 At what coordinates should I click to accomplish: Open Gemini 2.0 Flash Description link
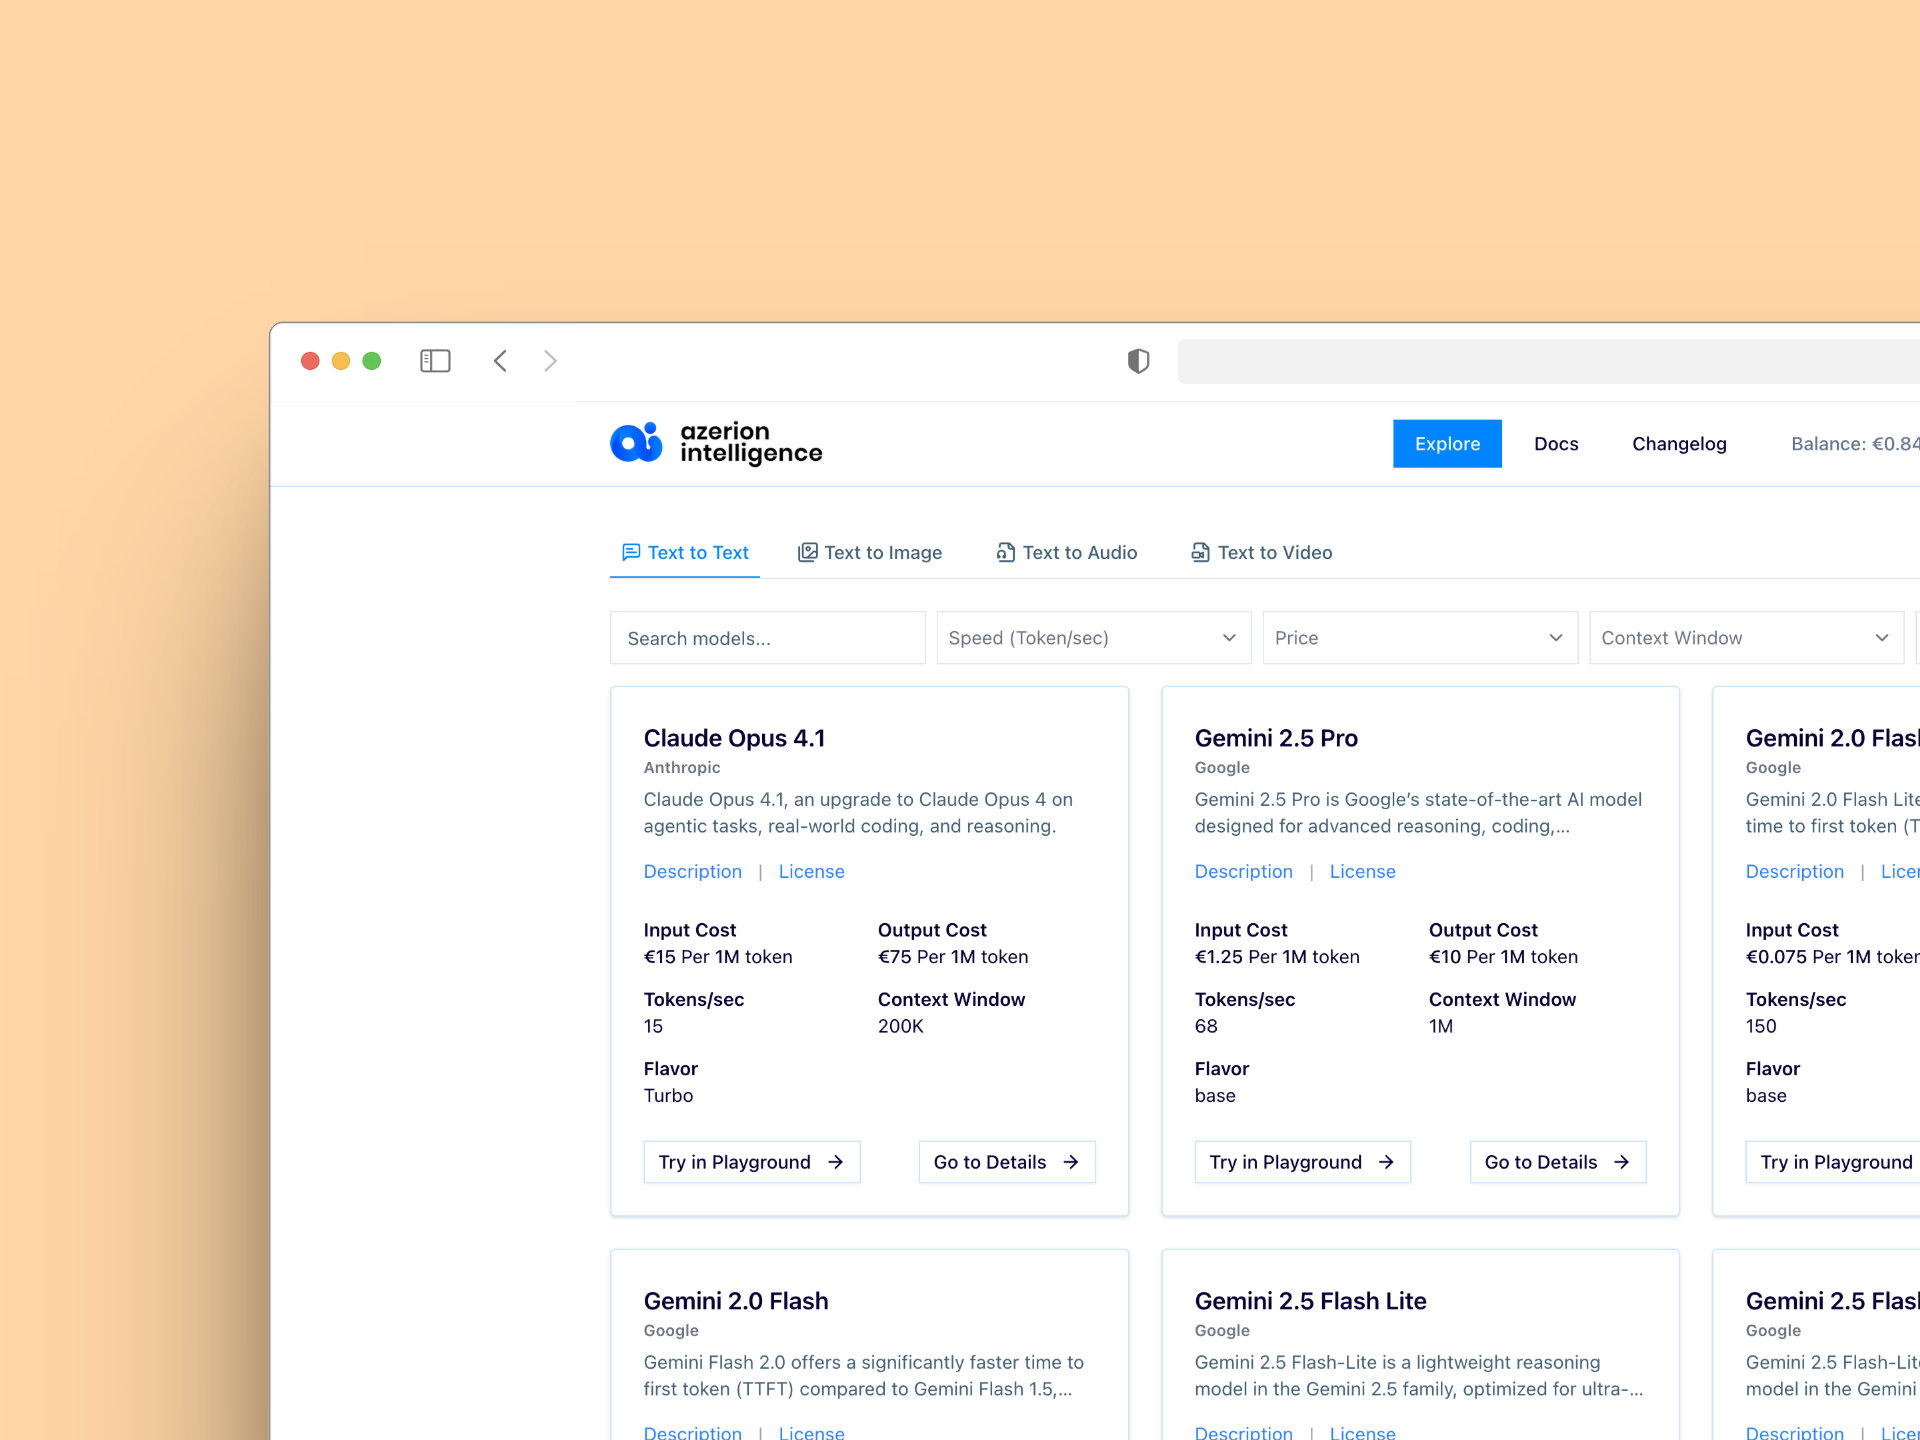(x=693, y=1432)
